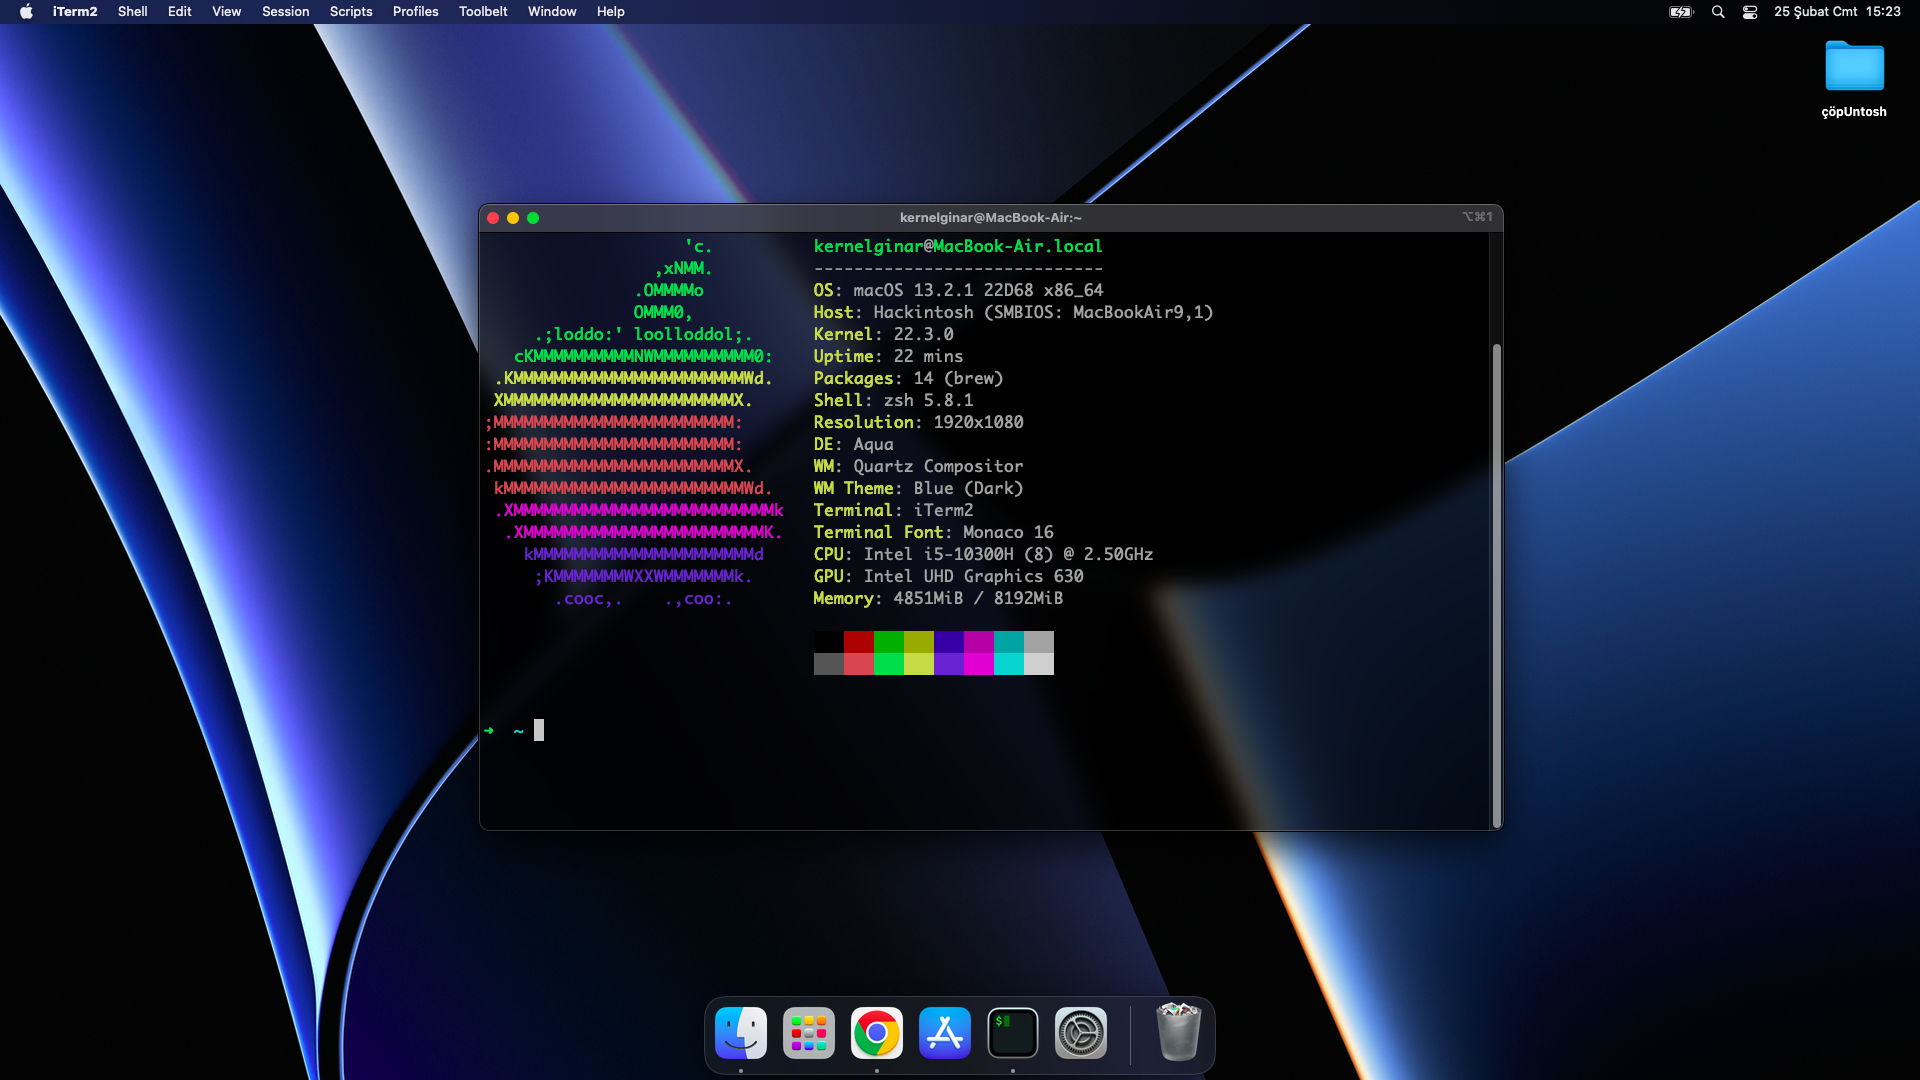Open Control Center icon

tap(1750, 12)
